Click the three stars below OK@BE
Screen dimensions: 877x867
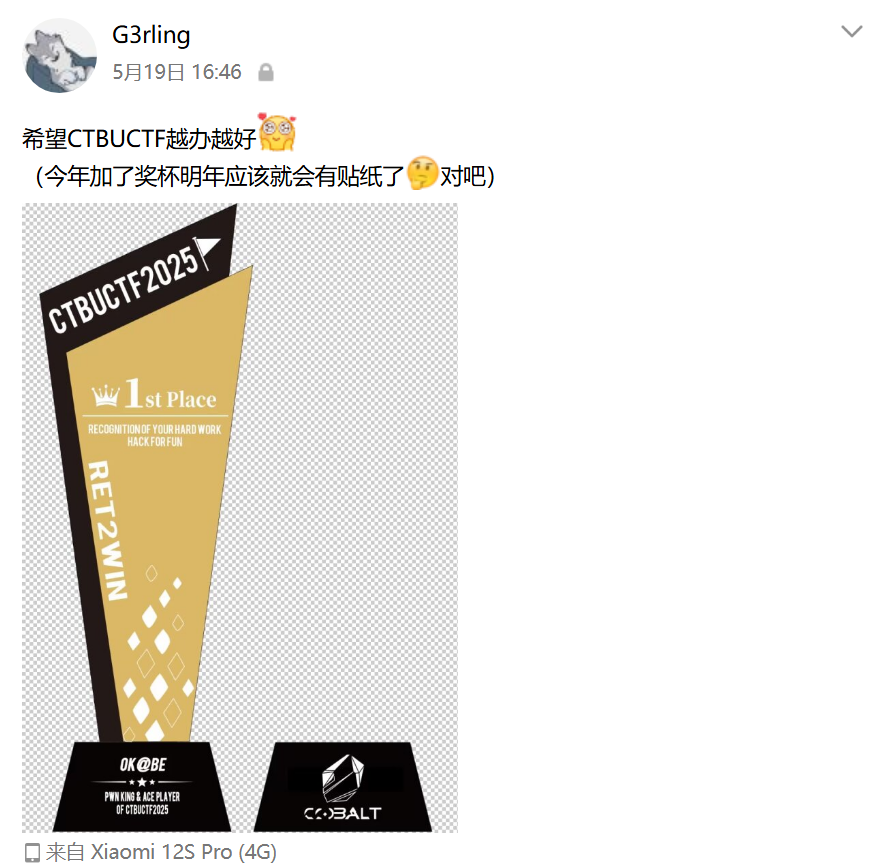point(142,782)
